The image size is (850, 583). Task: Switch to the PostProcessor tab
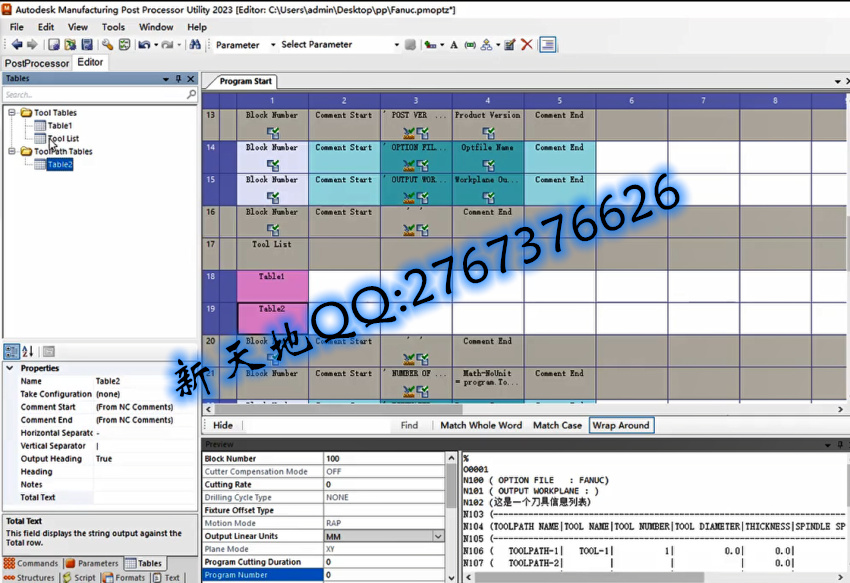37,63
